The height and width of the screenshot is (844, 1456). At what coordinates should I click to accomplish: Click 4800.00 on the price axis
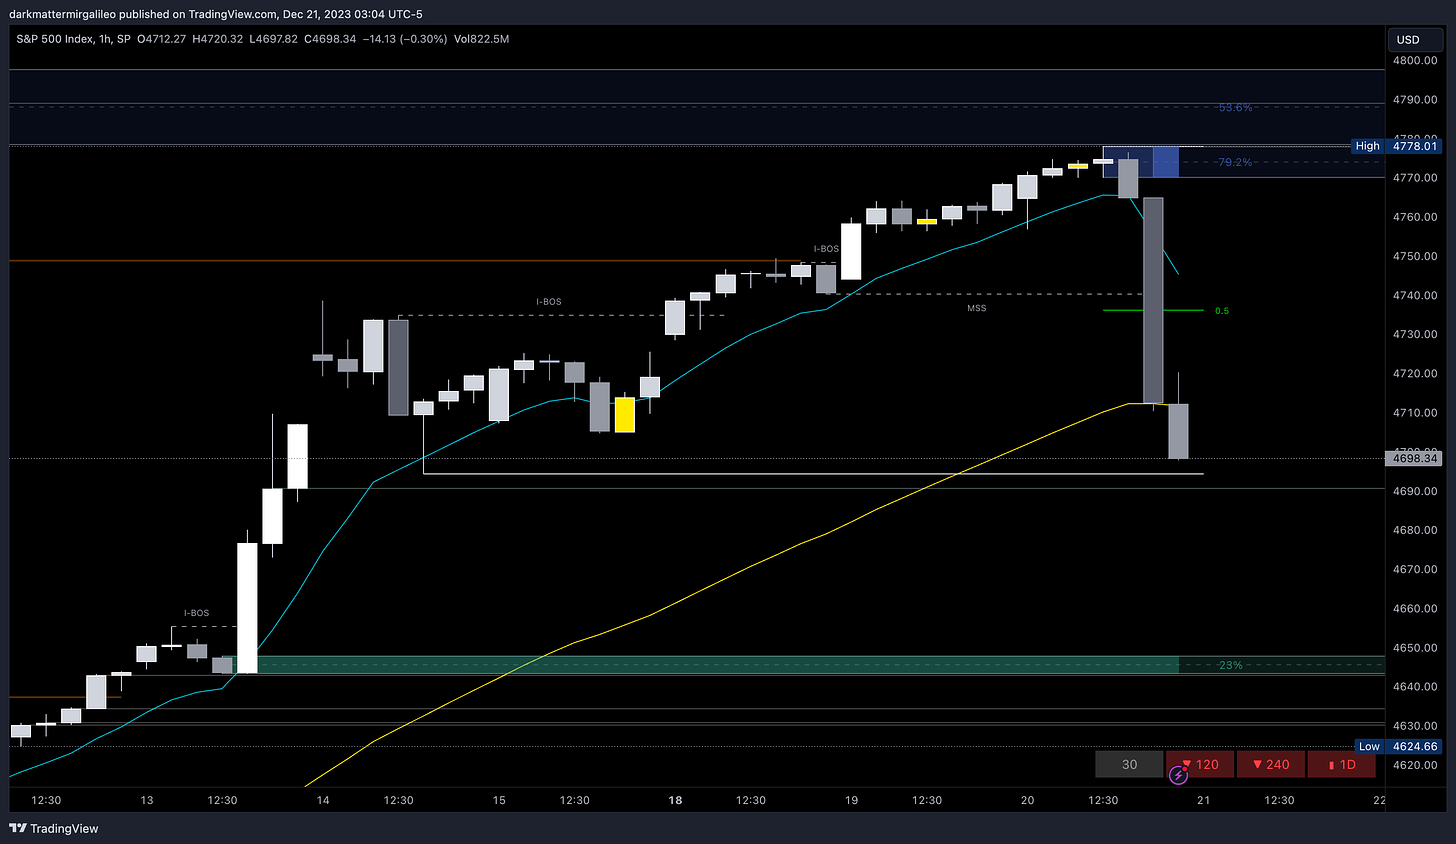point(1415,60)
